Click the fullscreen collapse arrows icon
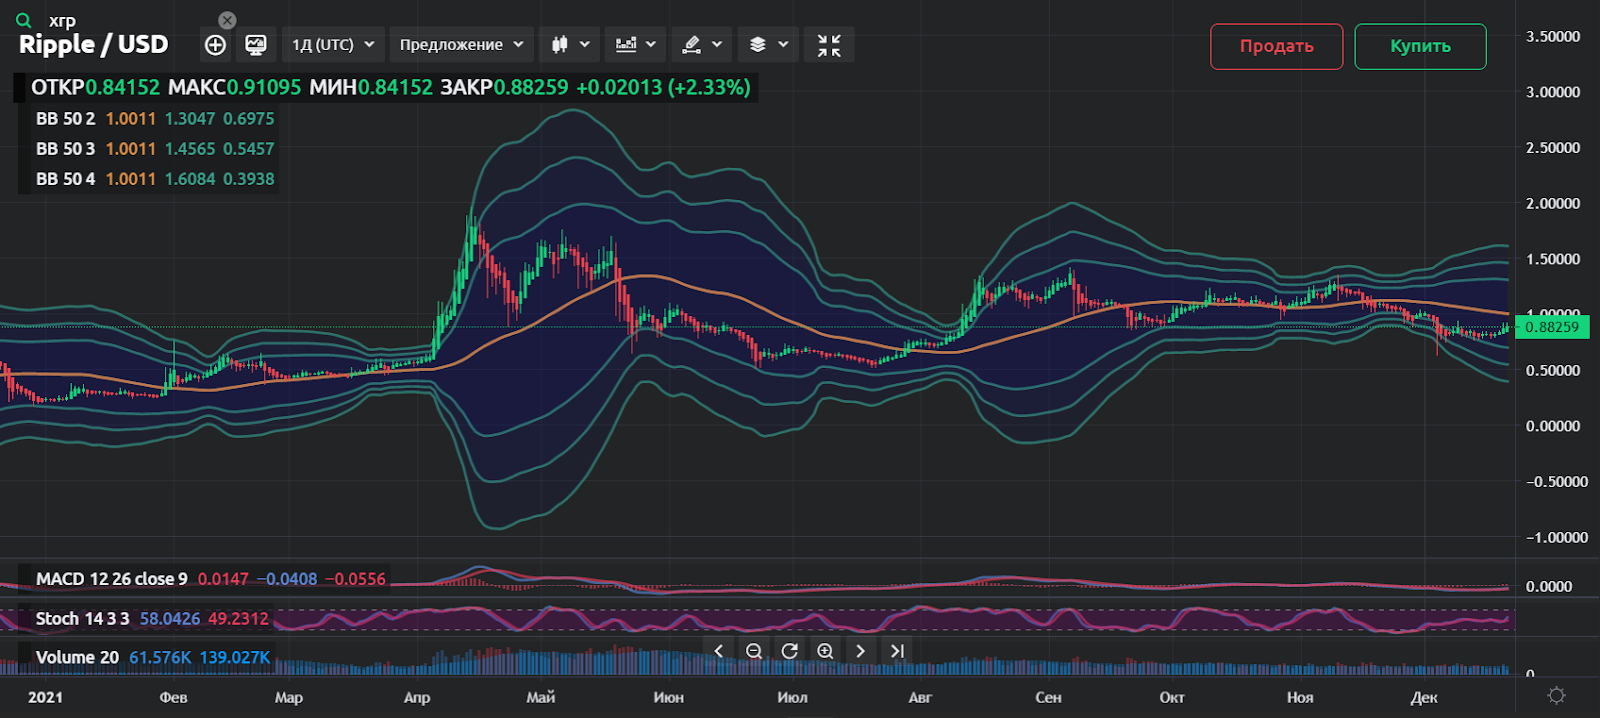The height and width of the screenshot is (718, 1600). point(829,45)
